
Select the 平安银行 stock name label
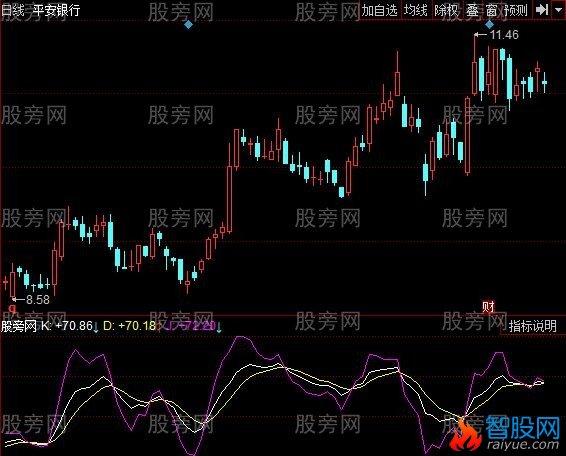coord(56,10)
